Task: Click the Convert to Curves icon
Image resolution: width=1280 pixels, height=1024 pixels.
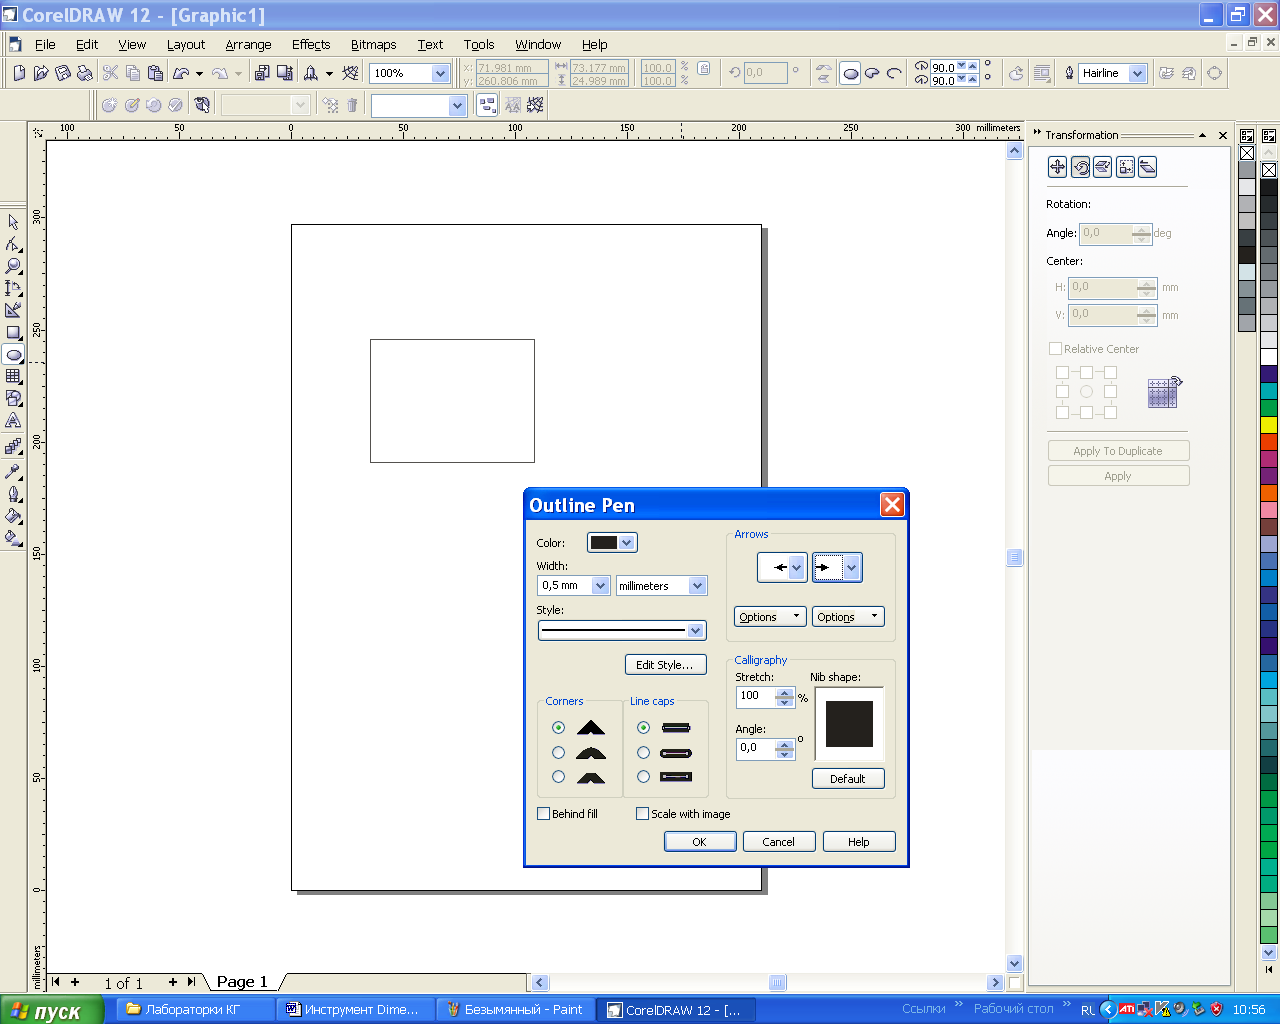Action: coord(1215,73)
